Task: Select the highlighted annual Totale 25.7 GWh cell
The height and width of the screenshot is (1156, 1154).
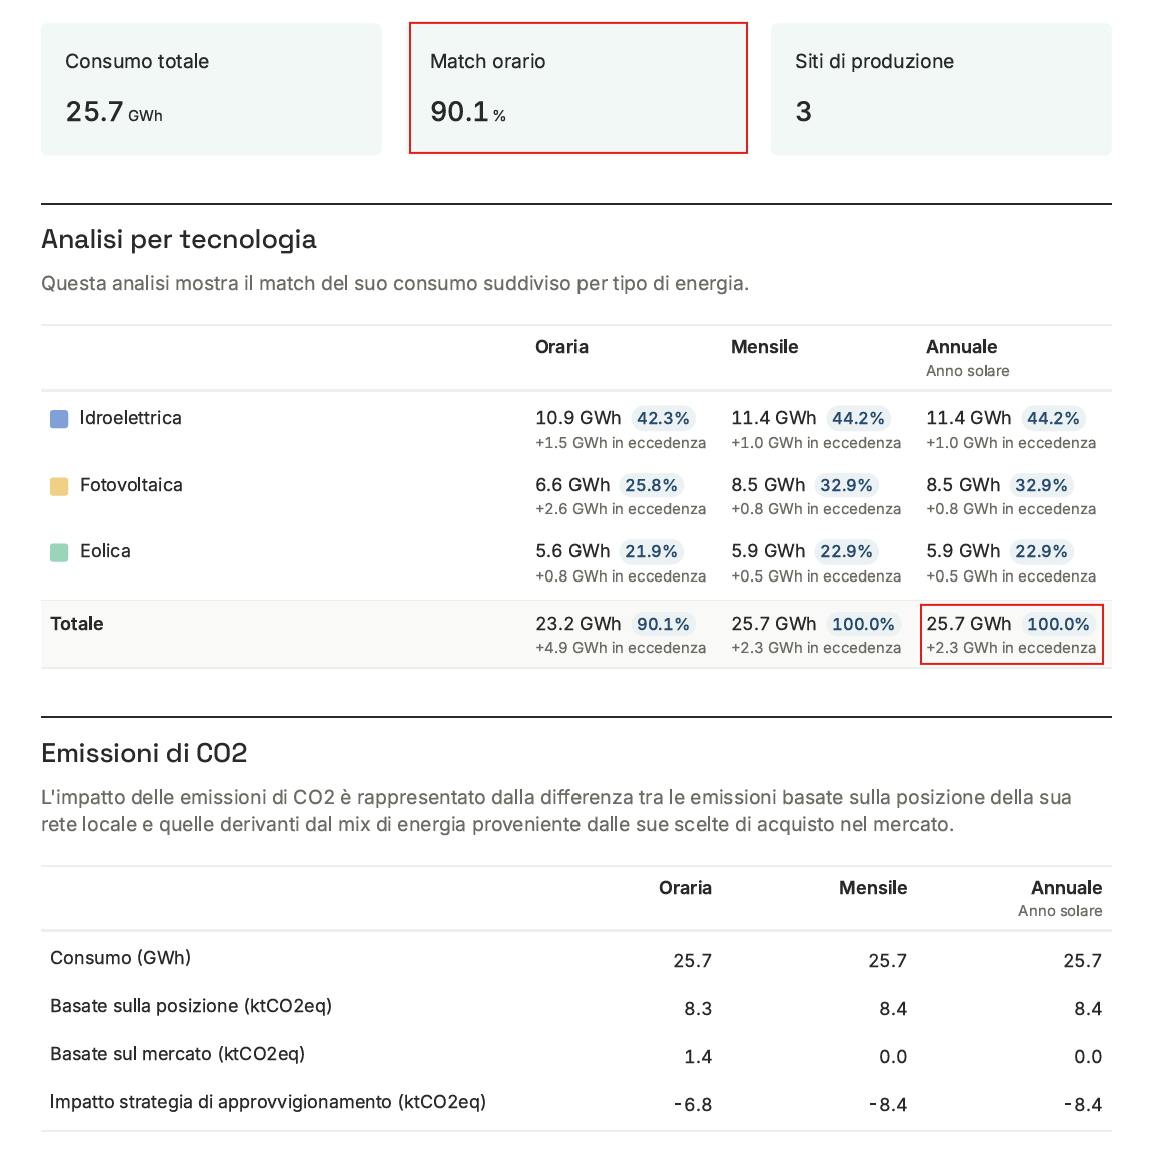Action: (1011, 634)
